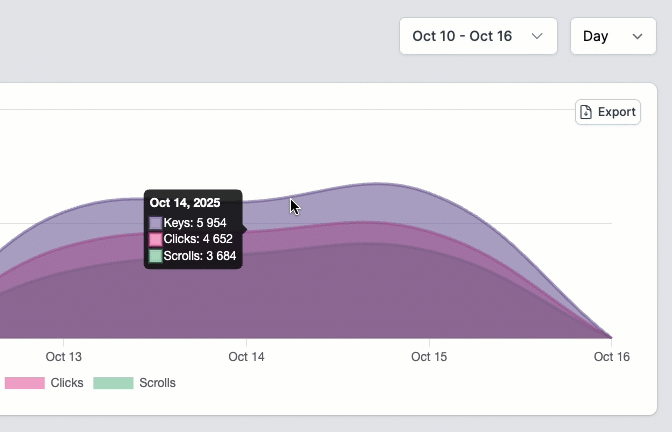Click the purple Keys square in the tooltip
This screenshot has width=672, height=432.
(x=156, y=223)
